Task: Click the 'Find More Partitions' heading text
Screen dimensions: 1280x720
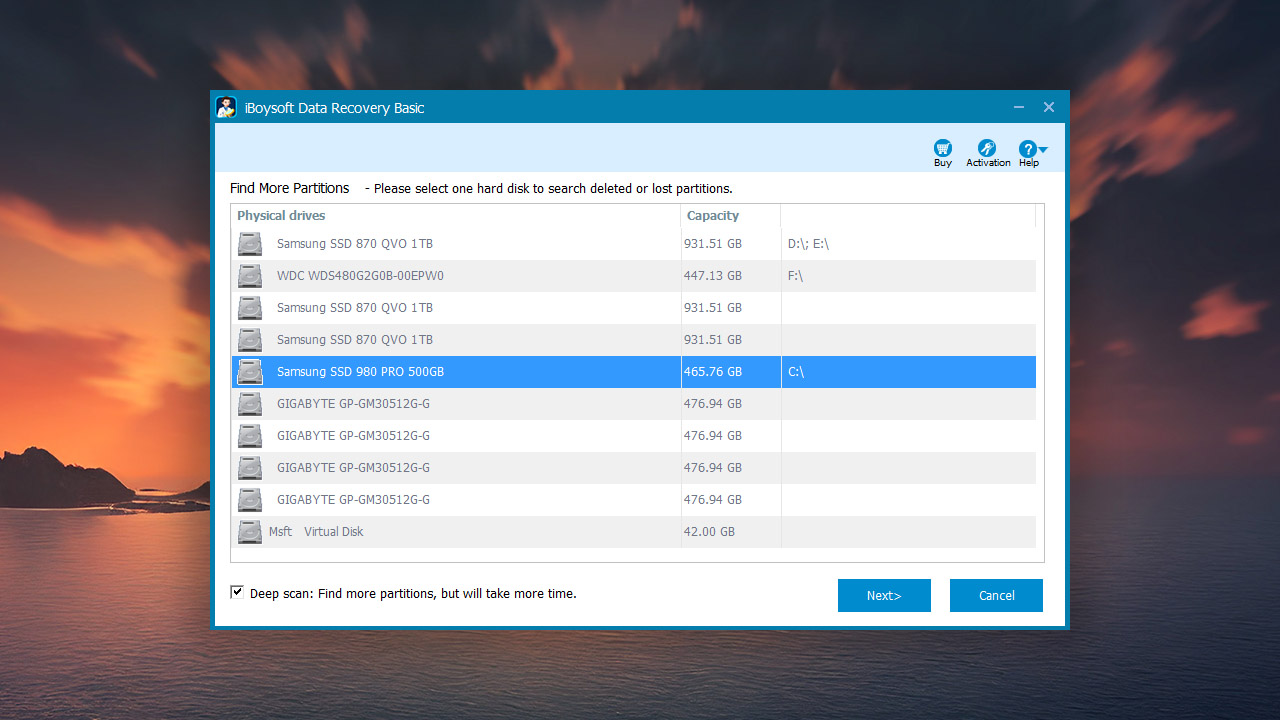Action: point(290,188)
